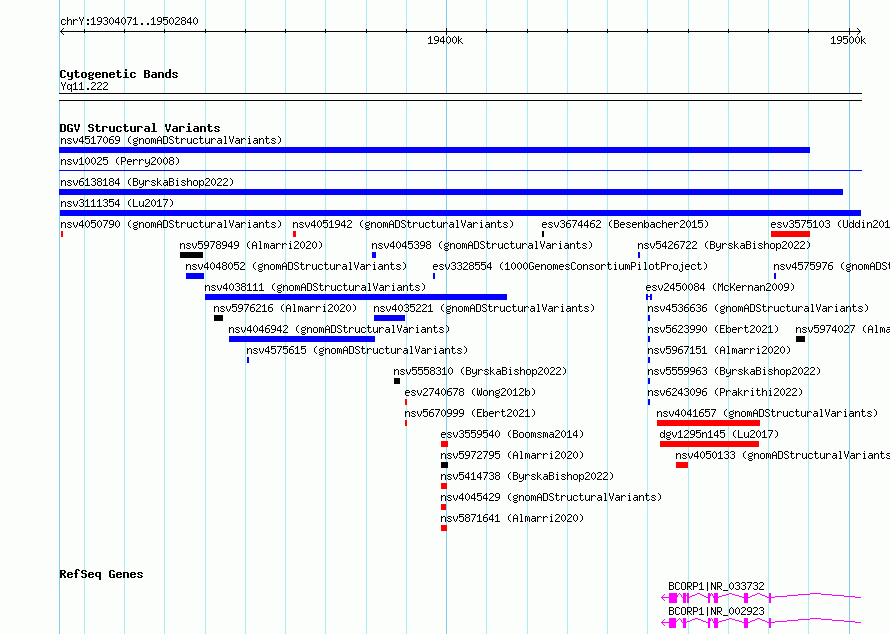Click the red bar under esv3575103

(x=790, y=234)
